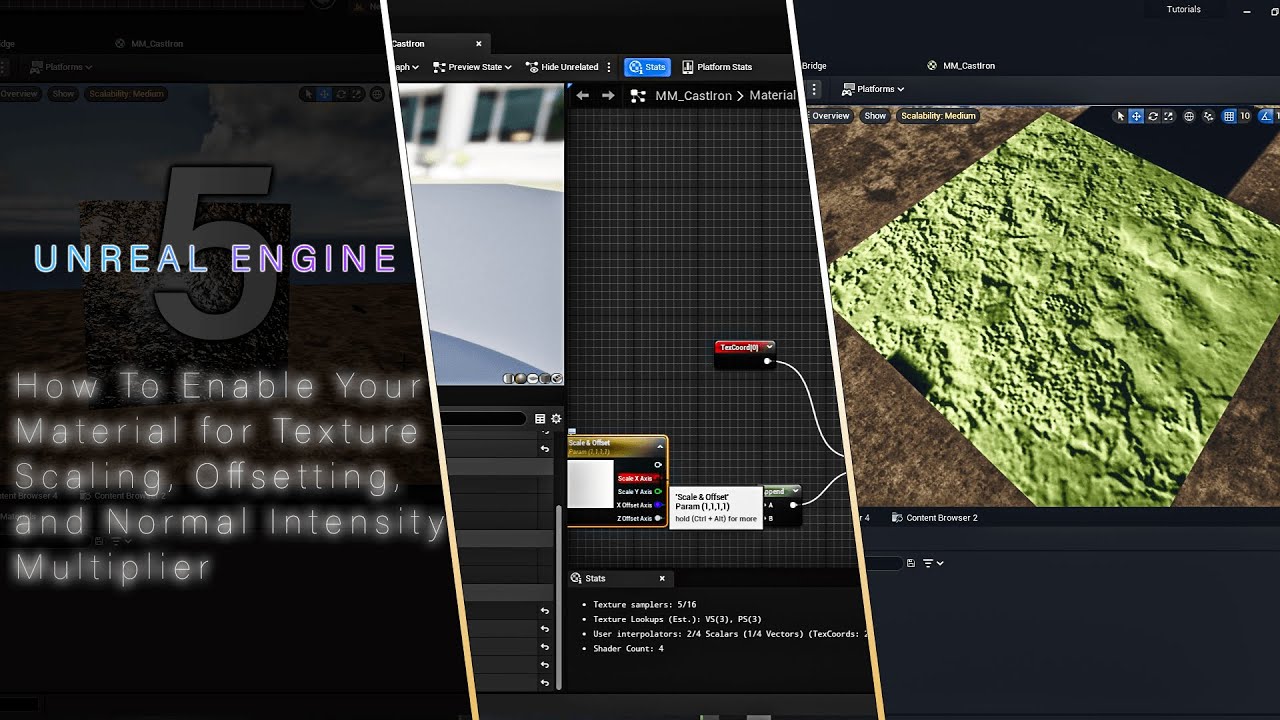Open the Tutorials button
The width and height of the screenshot is (1280, 720).
[1184, 10]
